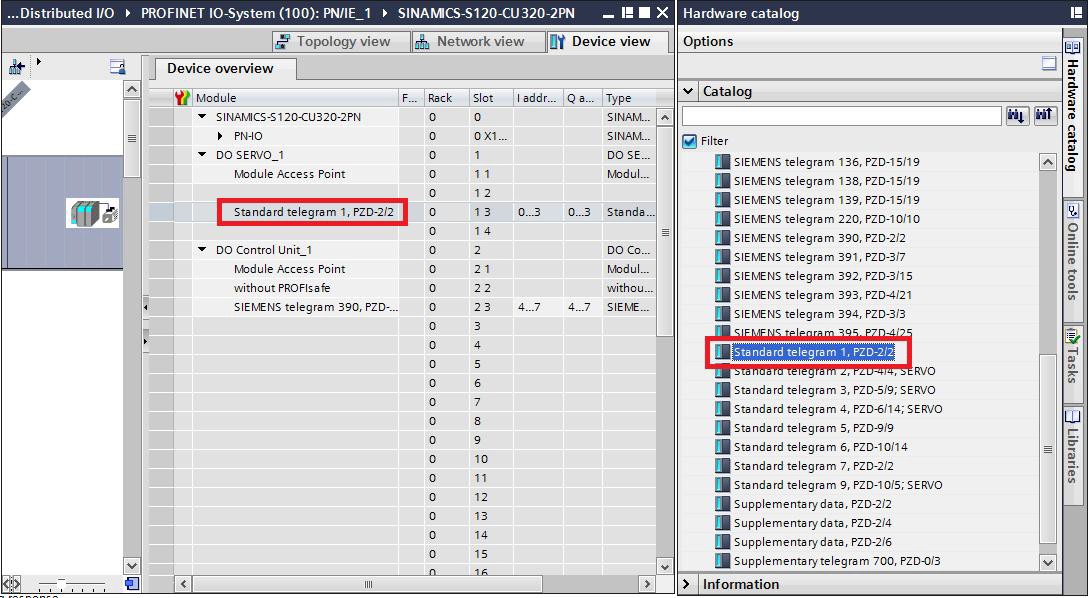Click the Device overview horizontal scroll-right arrow
Viewport: 1089px width, 598px height.
tap(647, 584)
